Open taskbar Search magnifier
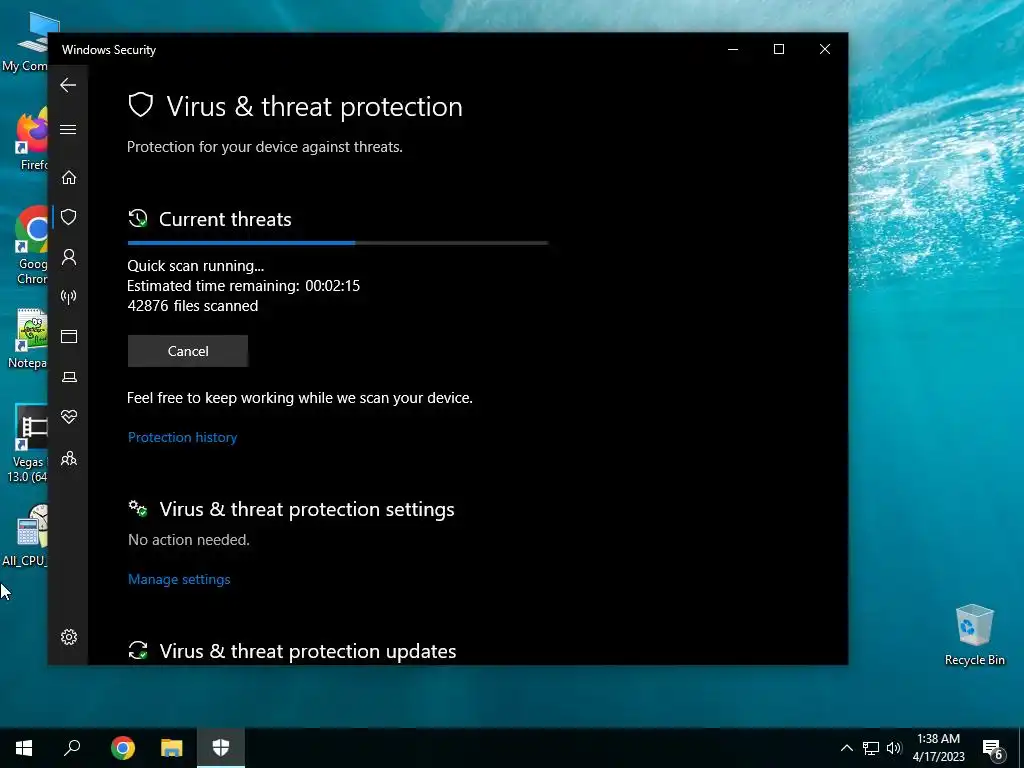1024x768 pixels. coord(72,748)
